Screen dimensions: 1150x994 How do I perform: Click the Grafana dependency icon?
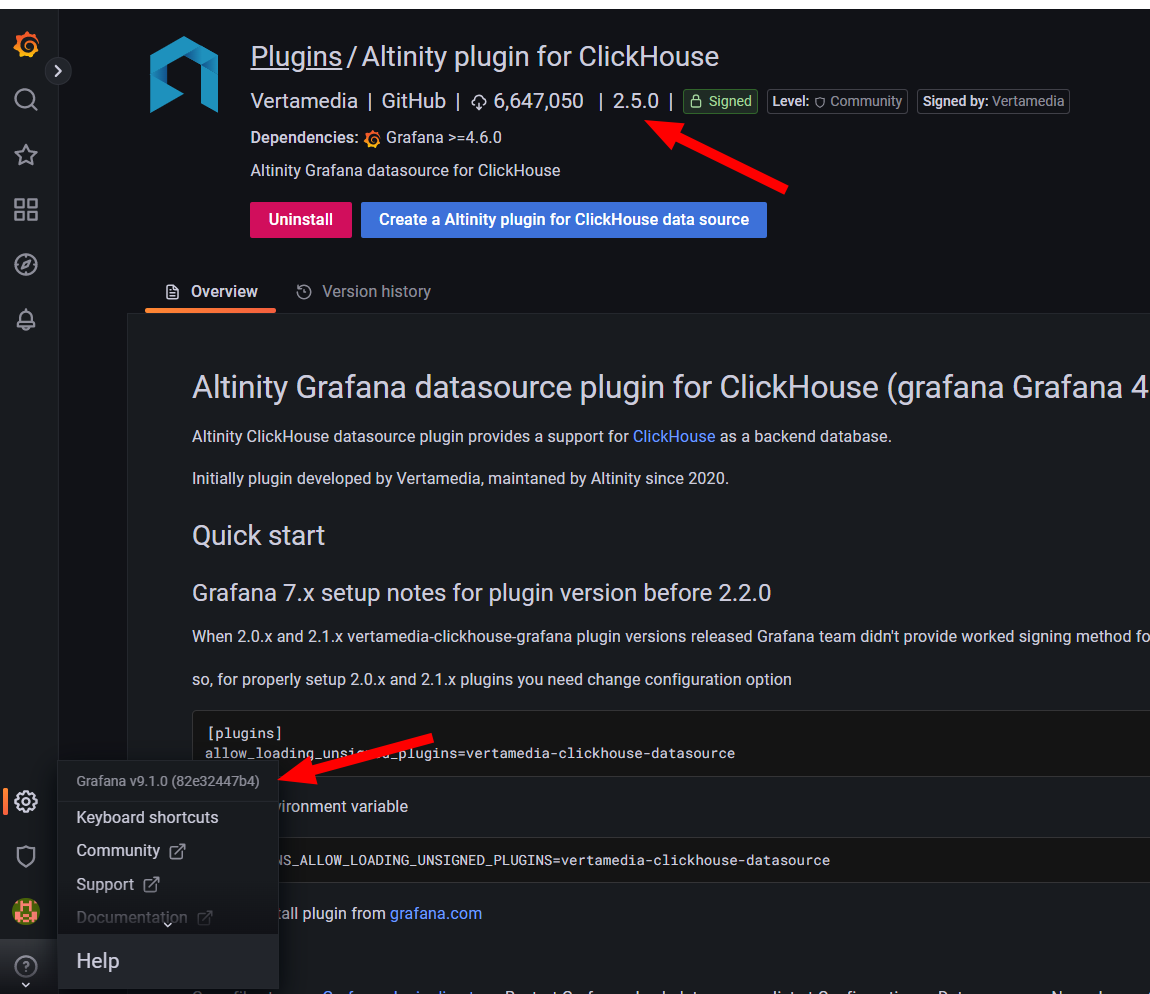point(373,139)
